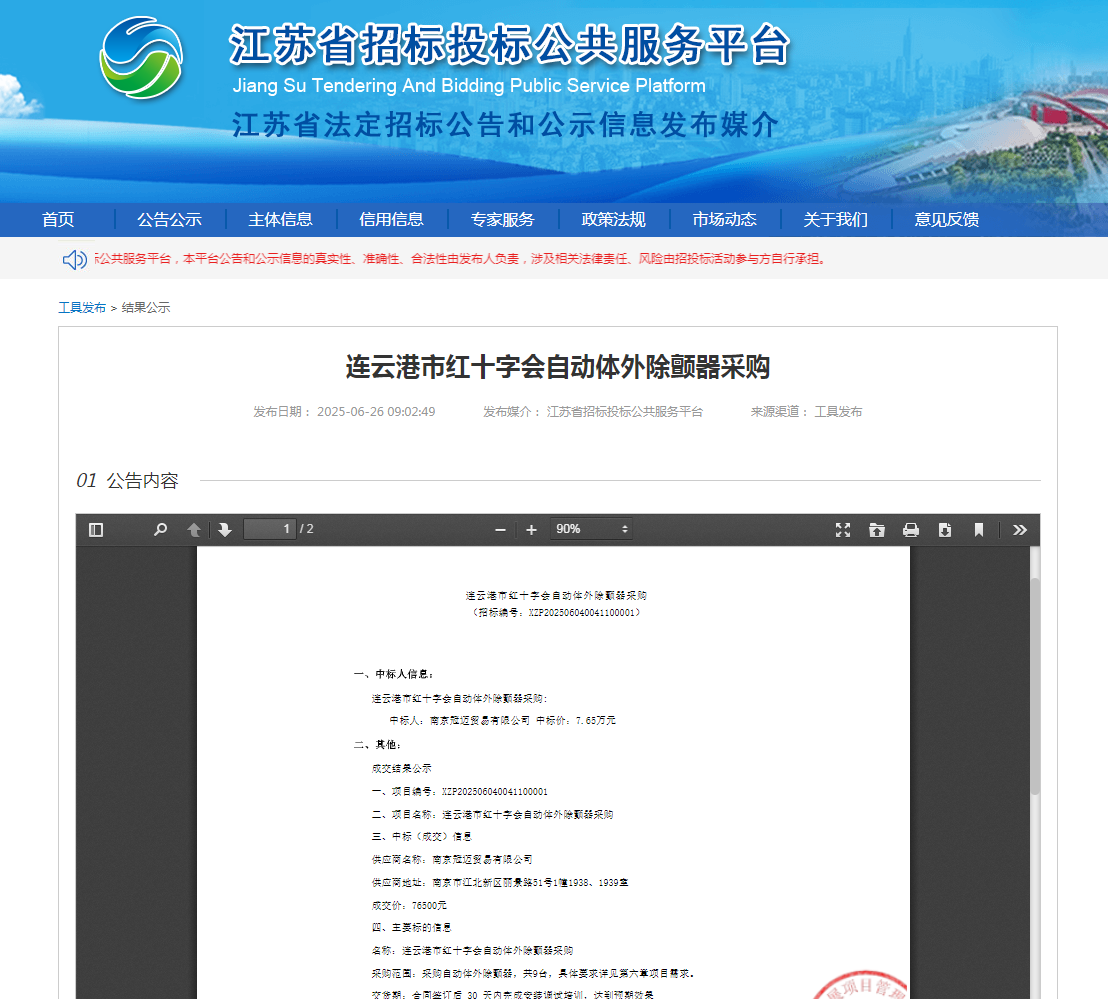
Task: Click the 工具发布 breadcrumb link
Action: click(82, 308)
